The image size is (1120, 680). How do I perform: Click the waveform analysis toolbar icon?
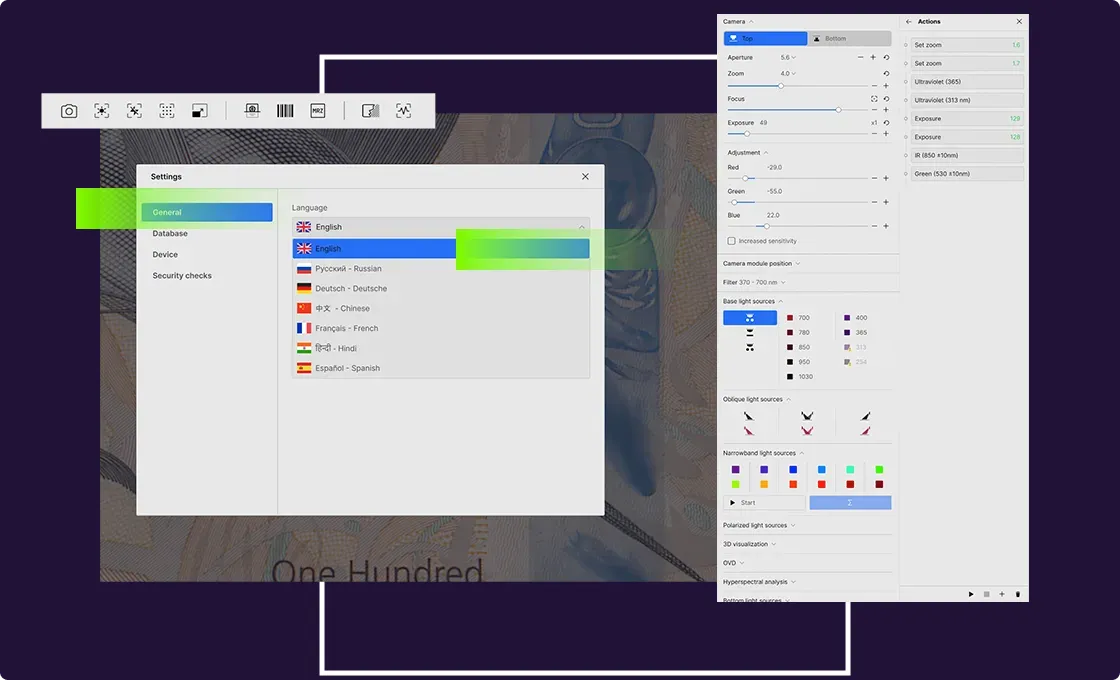pyautogui.click(x=403, y=111)
